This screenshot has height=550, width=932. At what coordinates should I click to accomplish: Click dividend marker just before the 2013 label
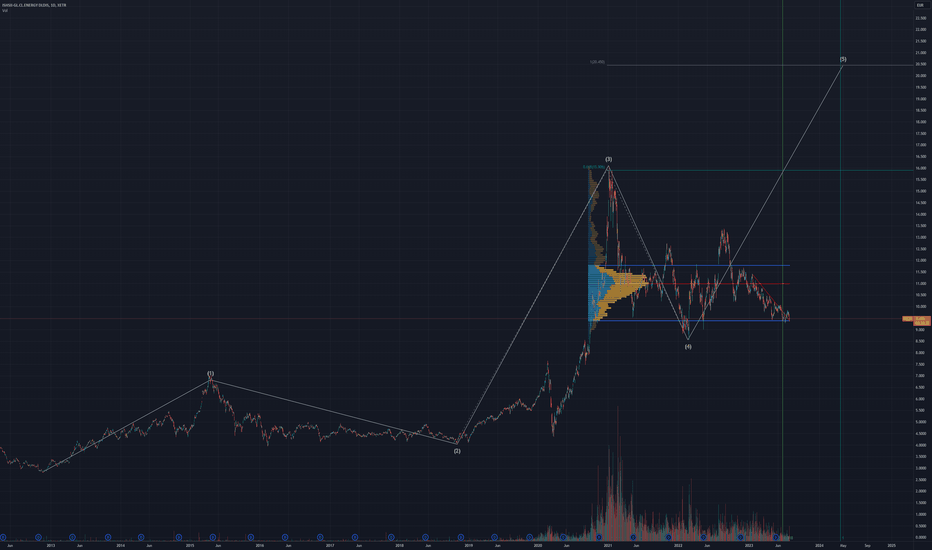[x=38, y=537]
